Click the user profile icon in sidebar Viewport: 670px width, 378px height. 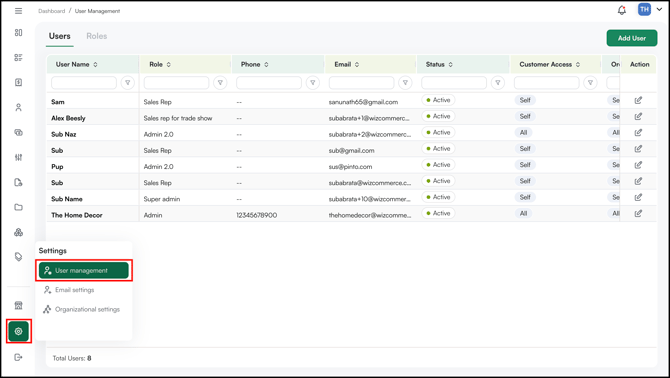pyautogui.click(x=18, y=107)
